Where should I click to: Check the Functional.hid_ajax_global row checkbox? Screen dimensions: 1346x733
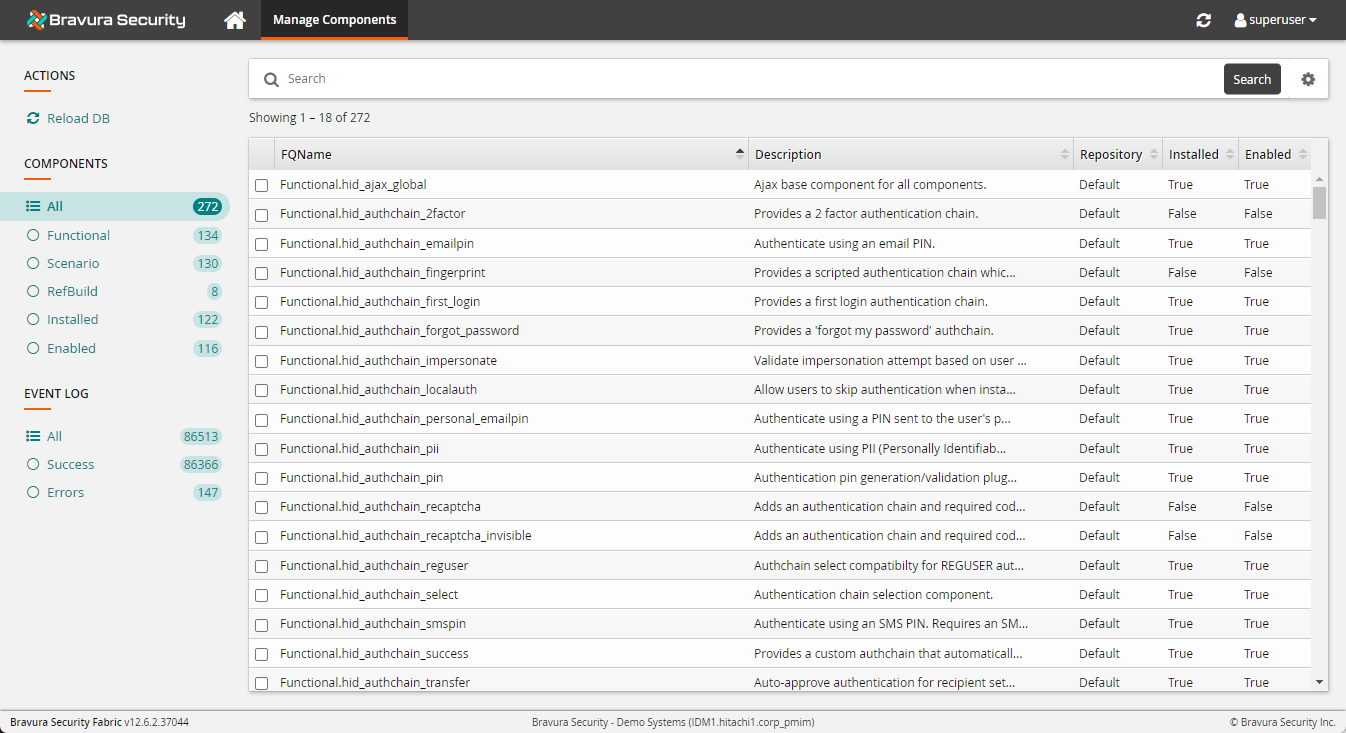(261, 184)
